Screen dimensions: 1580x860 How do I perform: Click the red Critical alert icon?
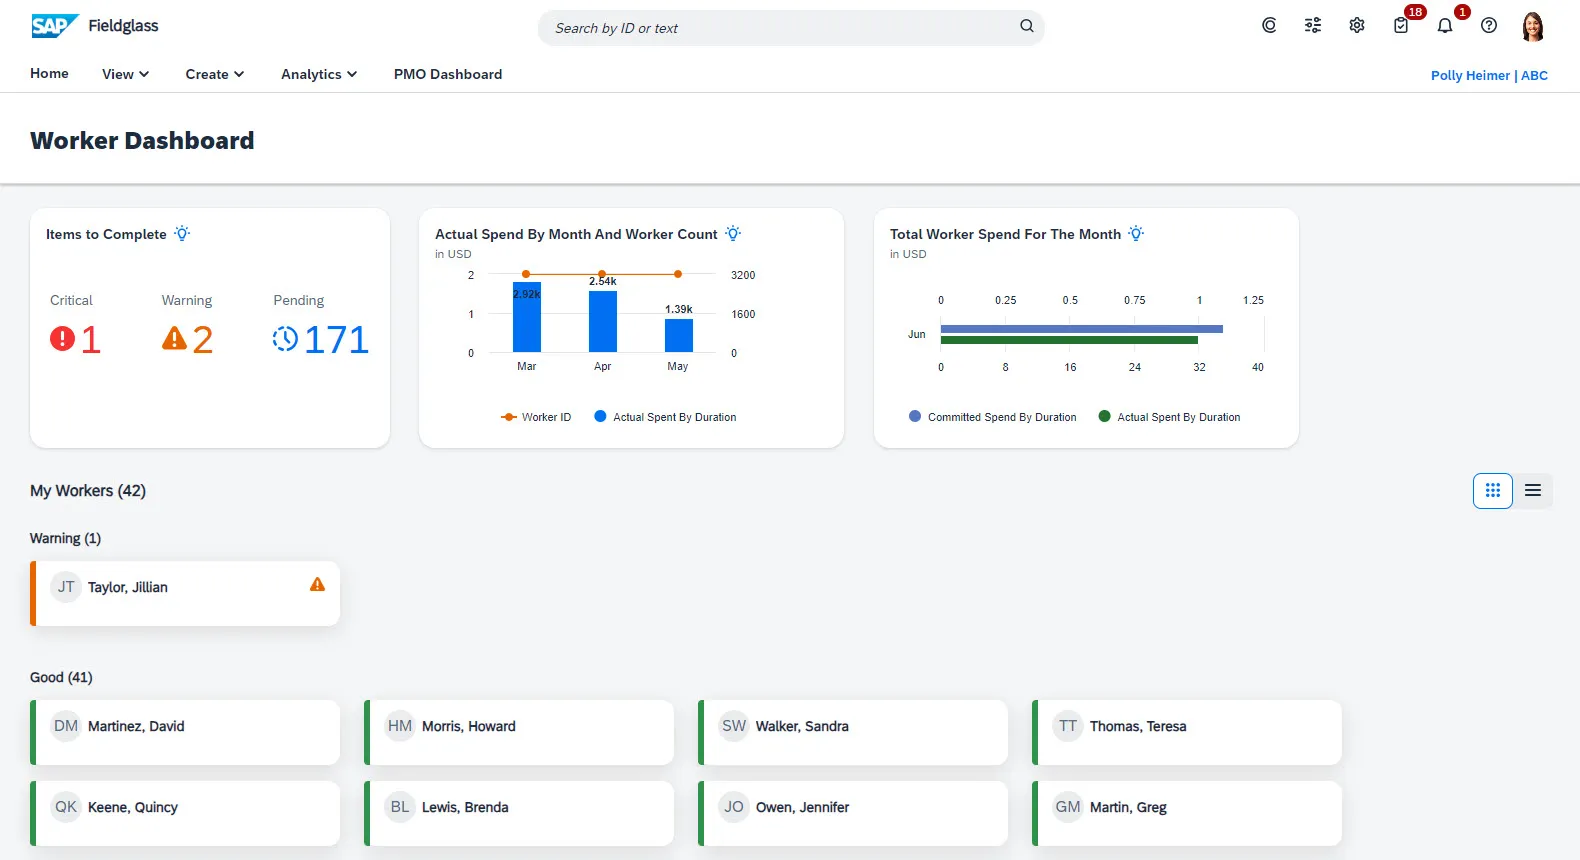click(x=62, y=339)
